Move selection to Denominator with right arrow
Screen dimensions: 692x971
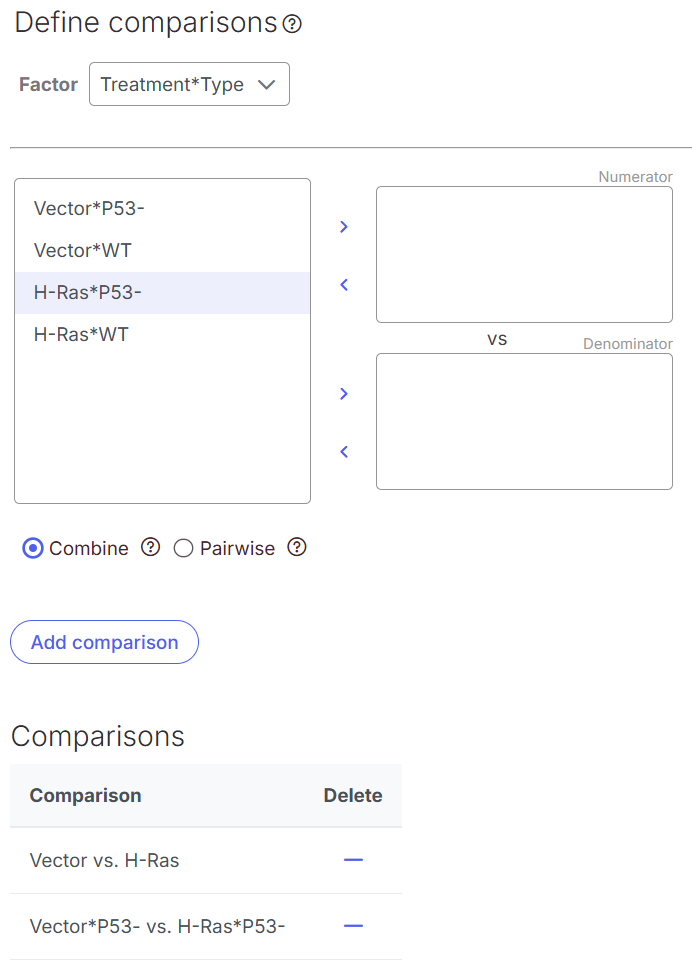click(344, 394)
